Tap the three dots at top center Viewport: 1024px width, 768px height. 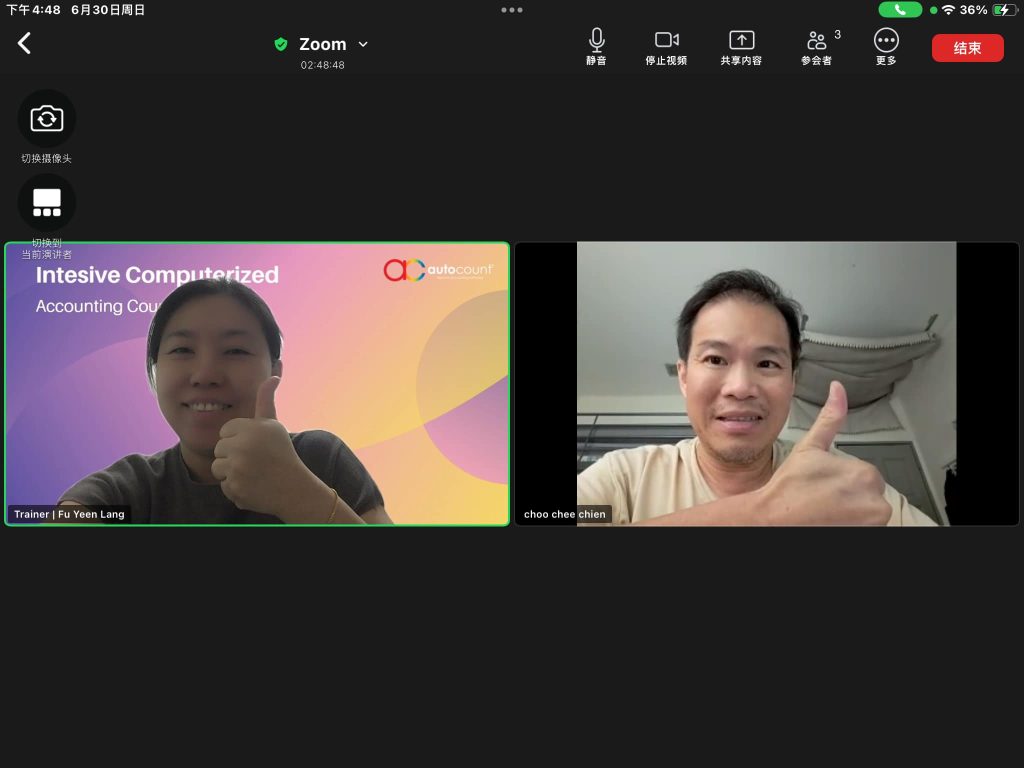(511, 10)
